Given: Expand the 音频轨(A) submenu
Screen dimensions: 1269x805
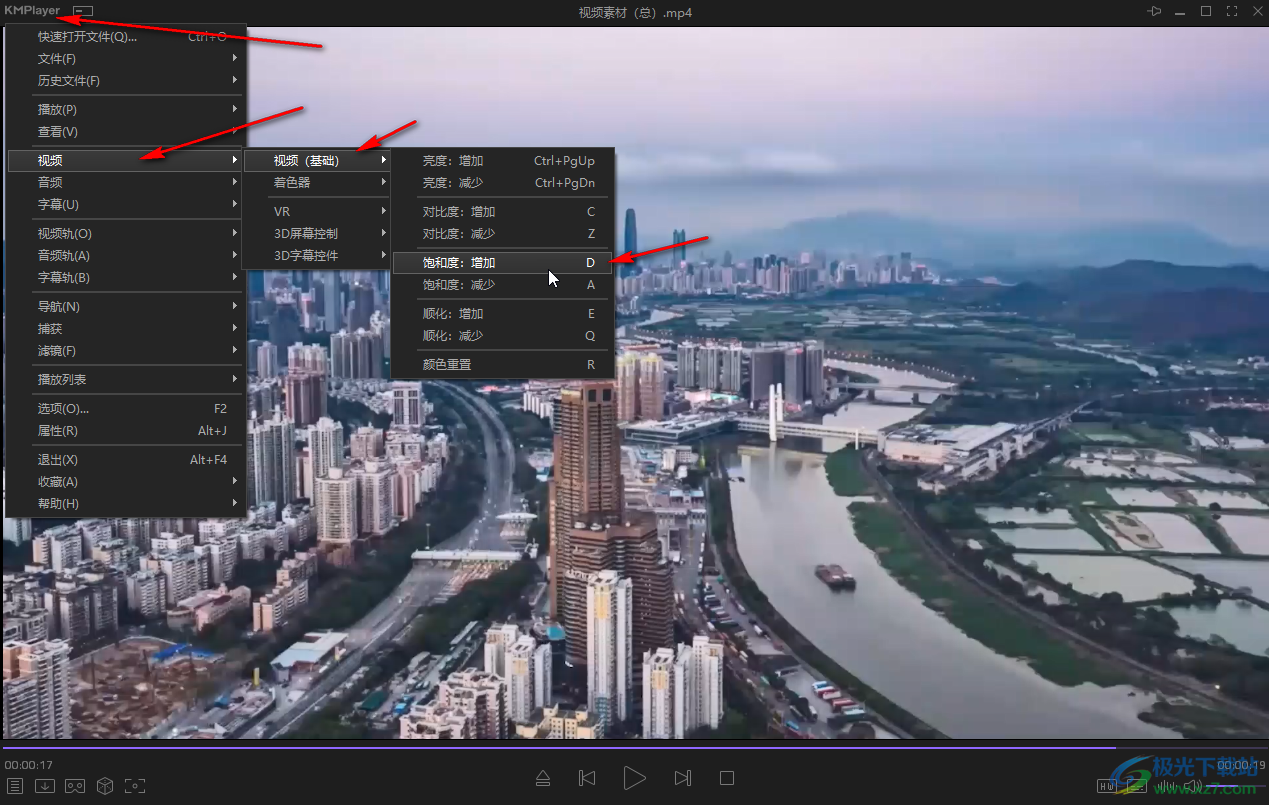Looking at the screenshot, I should click(x=126, y=255).
